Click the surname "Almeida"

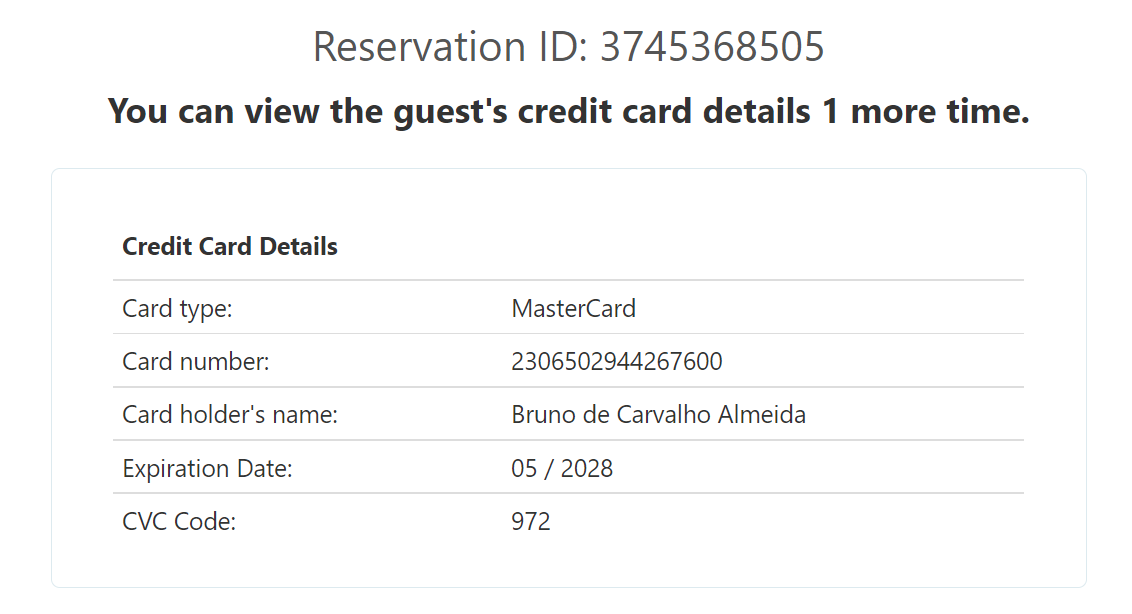(762, 414)
